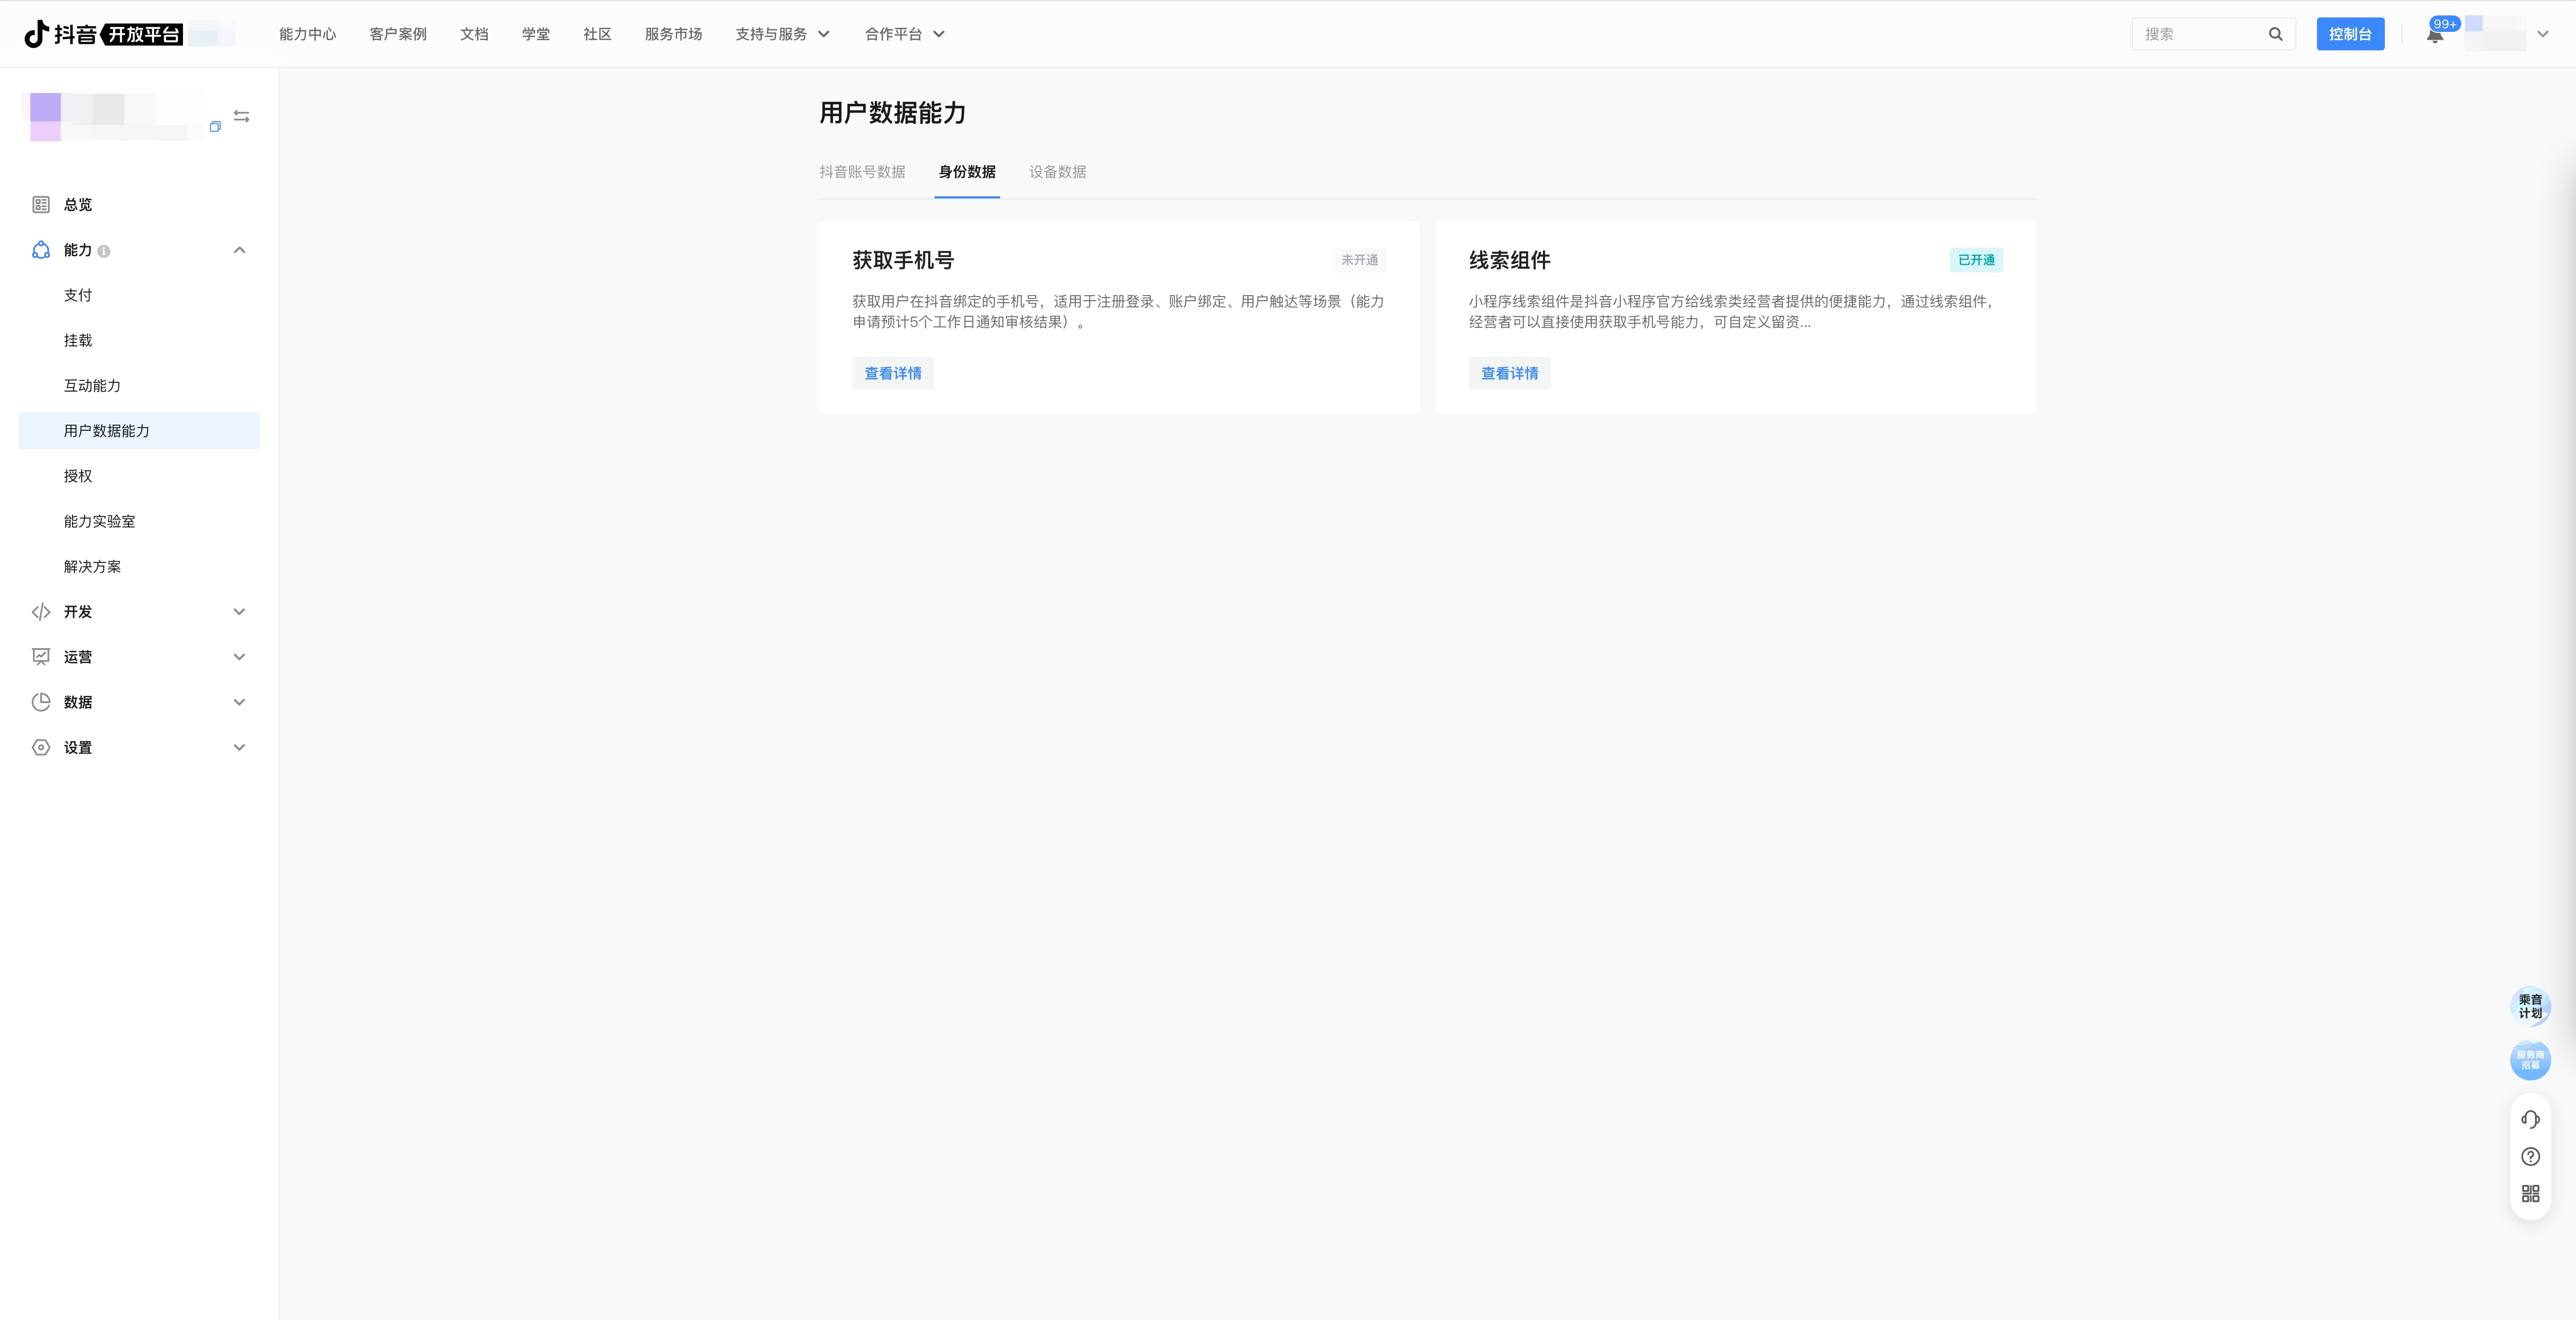Click the search magnifier icon
2576x1320 pixels.
[x=2275, y=34]
